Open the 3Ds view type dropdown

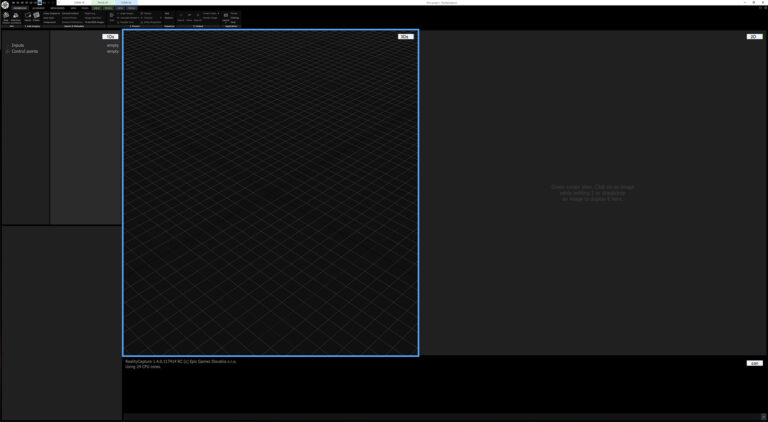click(405, 37)
